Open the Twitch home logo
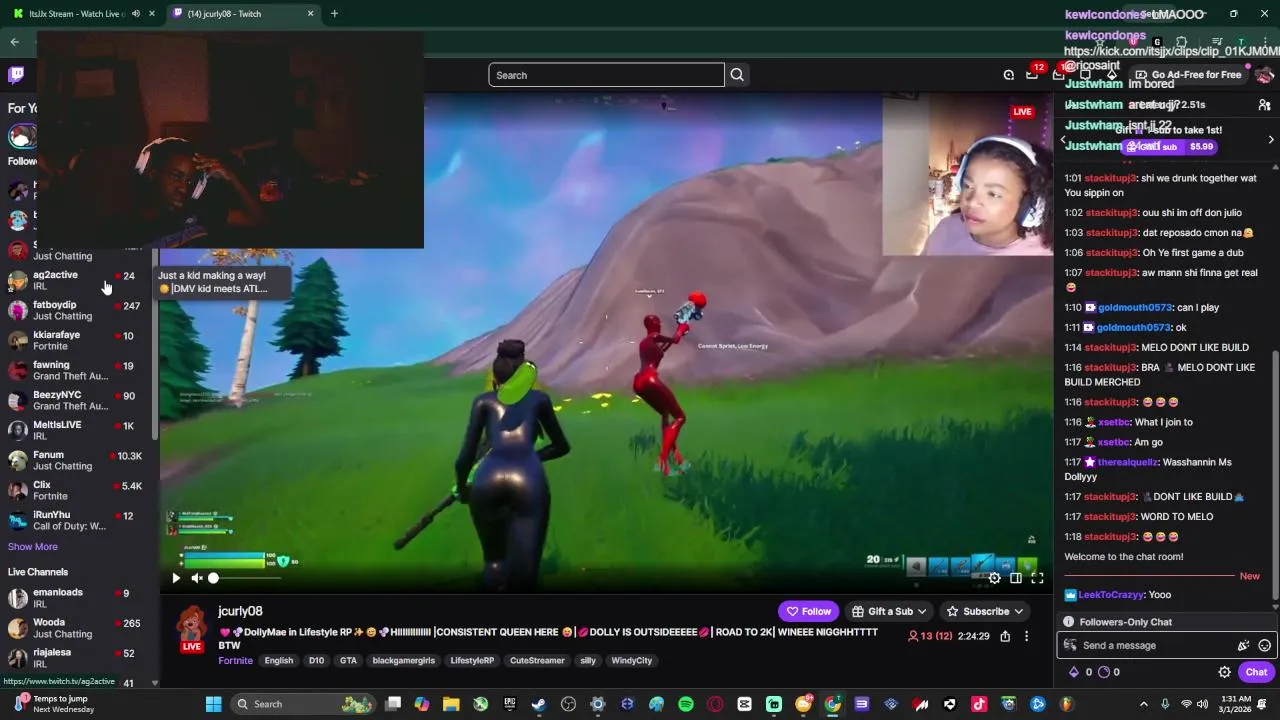The height and width of the screenshot is (720, 1280). [16, 75]
